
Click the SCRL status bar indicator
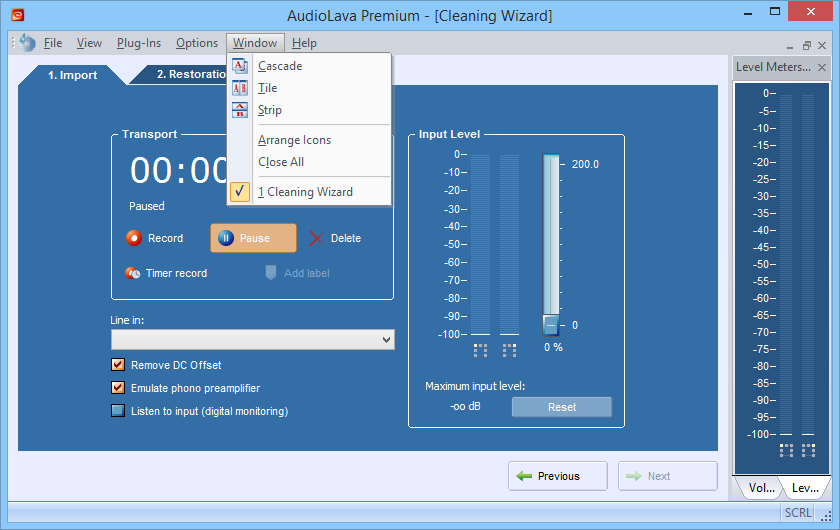798,513
